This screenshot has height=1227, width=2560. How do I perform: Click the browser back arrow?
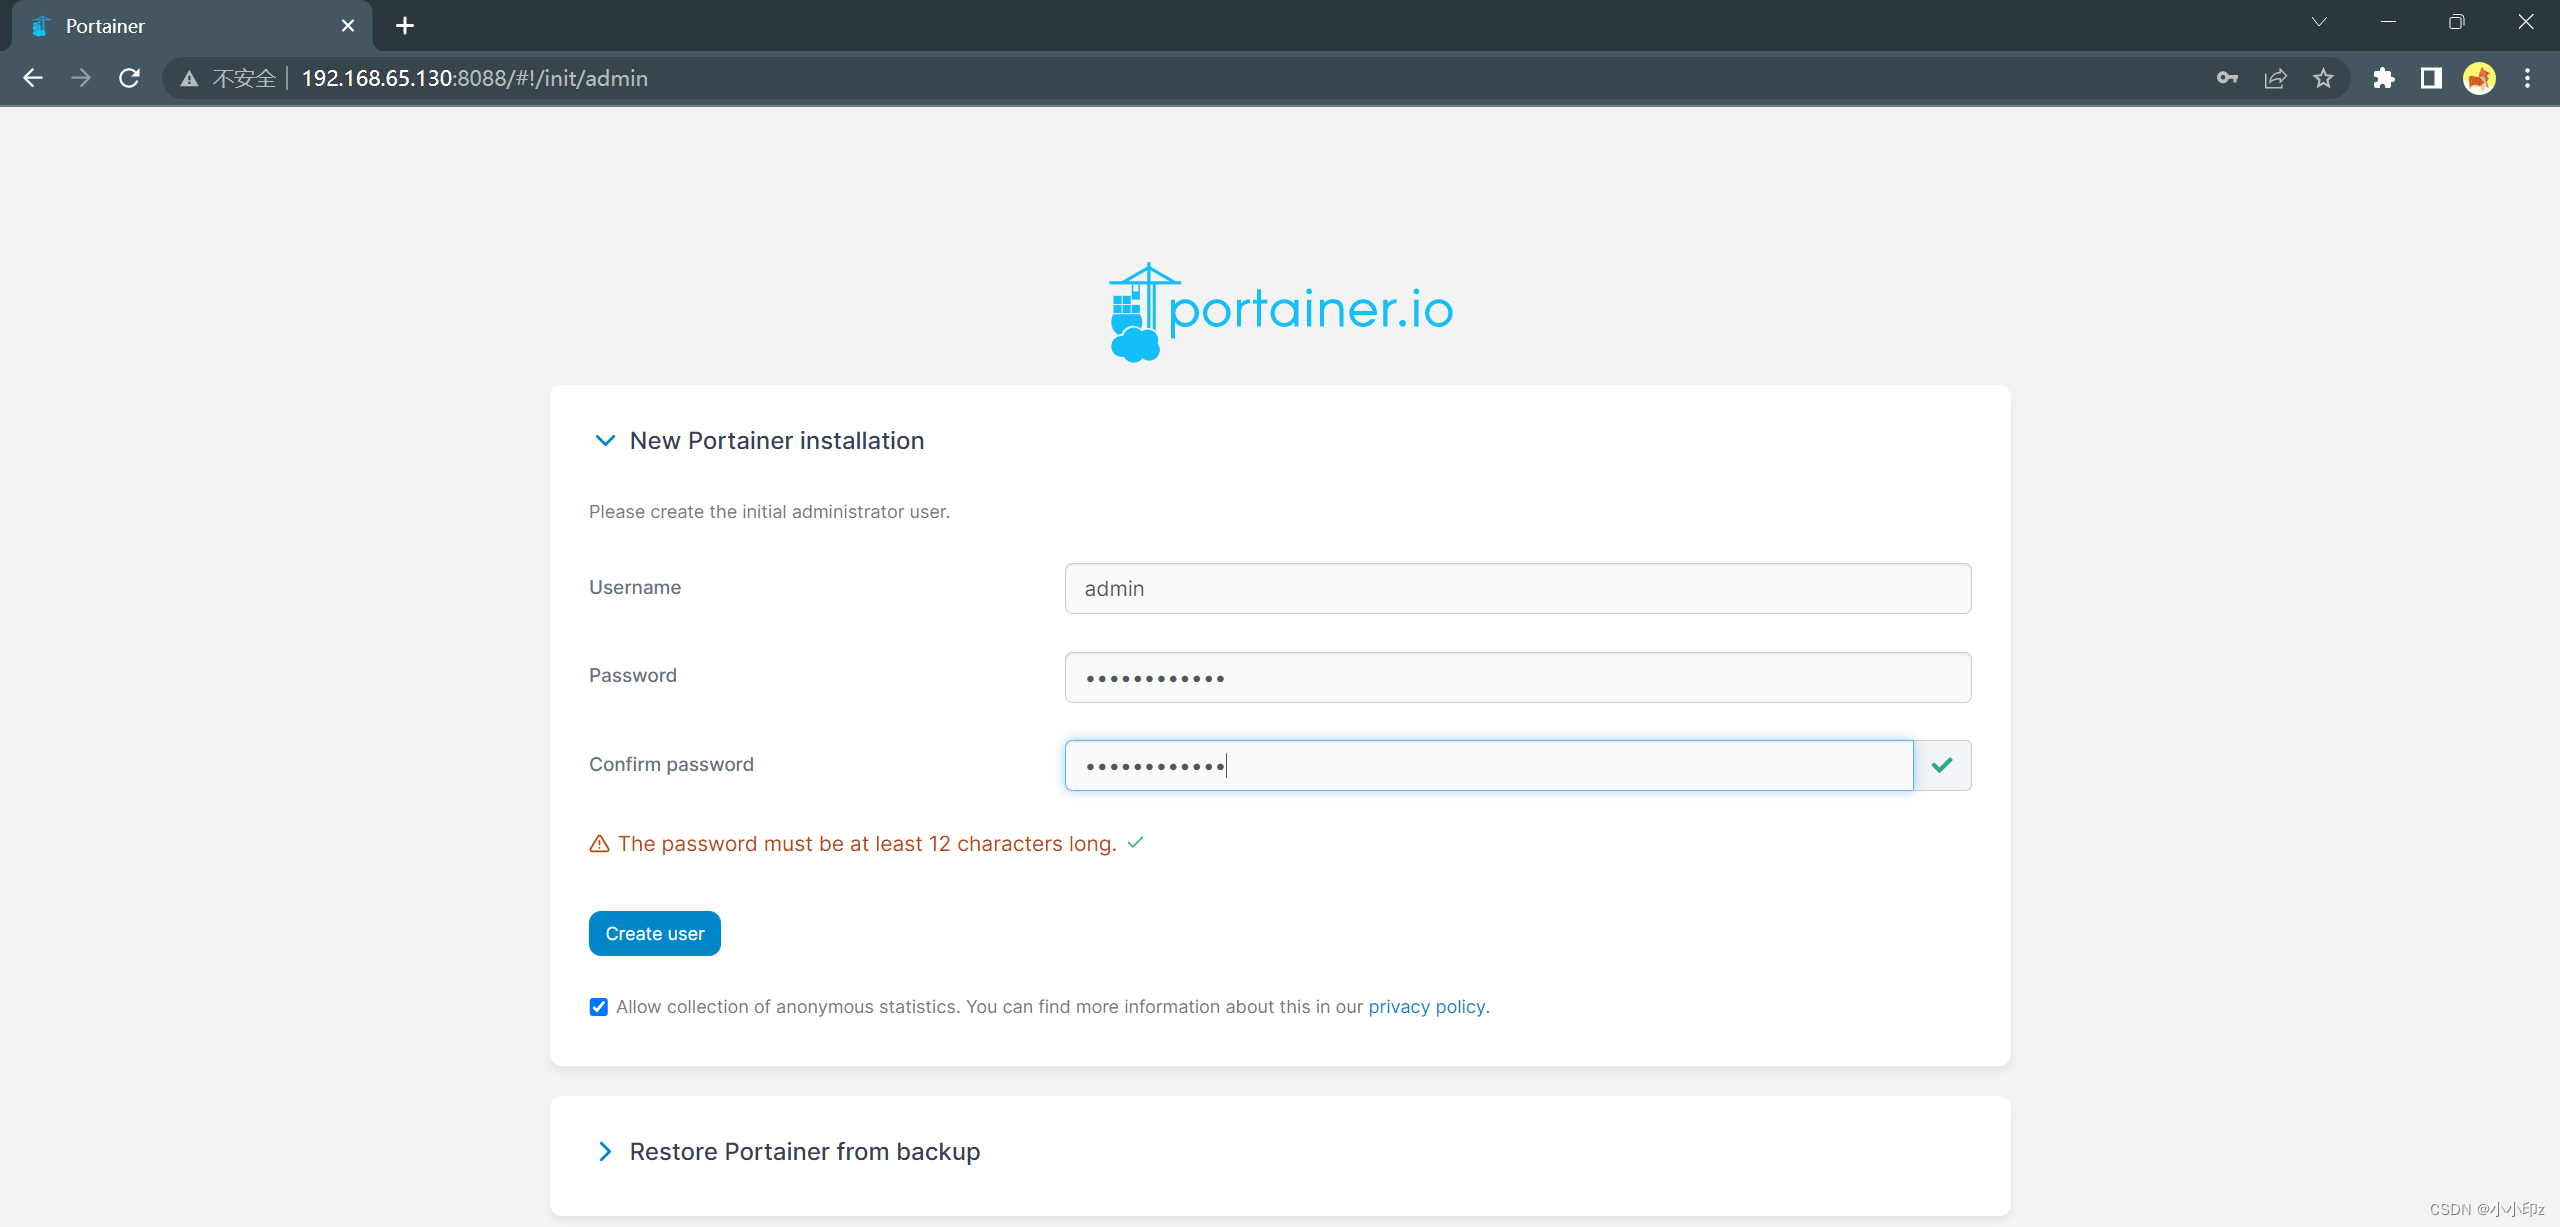coord(33,78)
